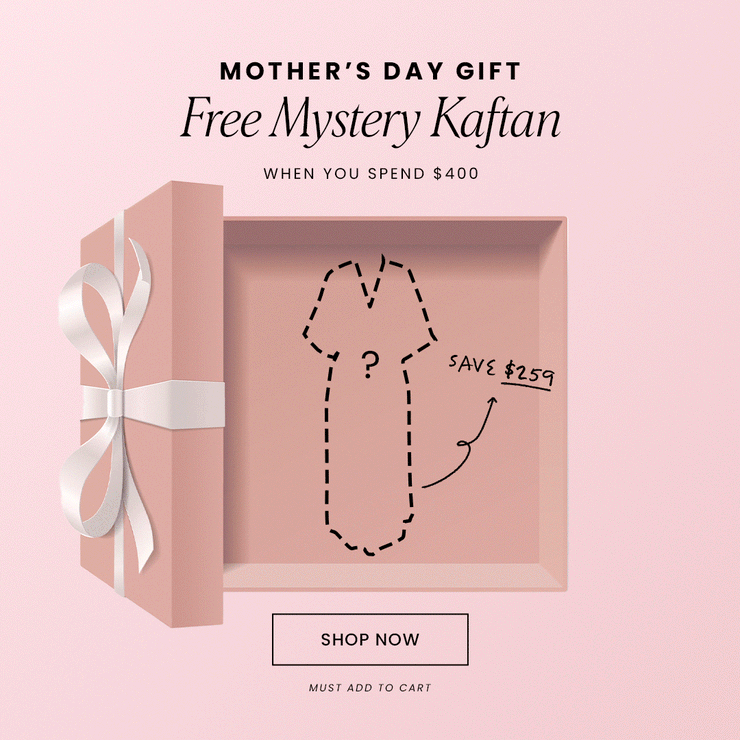Viewport: 740px width, 740px height.
Task: Click the curved hand-drawn arrow
Action: [x=460, y=442]
